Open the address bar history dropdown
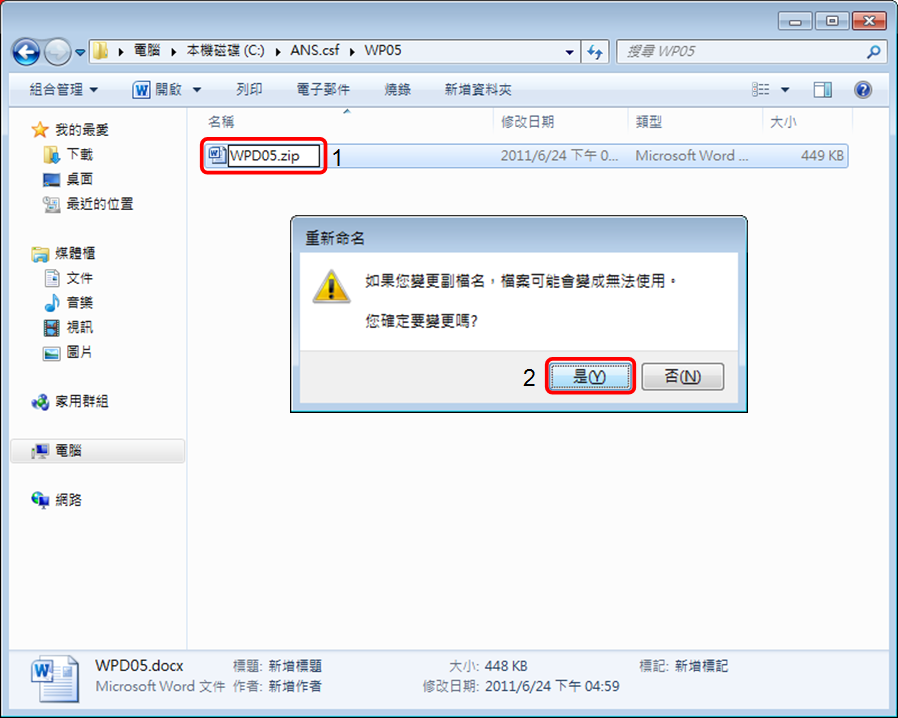The width and height of the screenshot is (898, 718). (569, 52)
